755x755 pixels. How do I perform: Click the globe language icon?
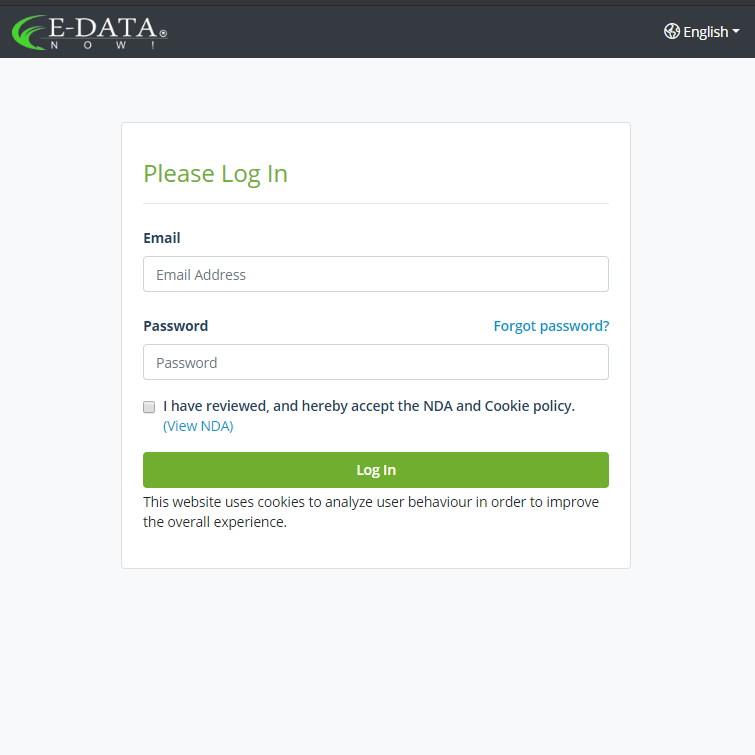[672, 31]
